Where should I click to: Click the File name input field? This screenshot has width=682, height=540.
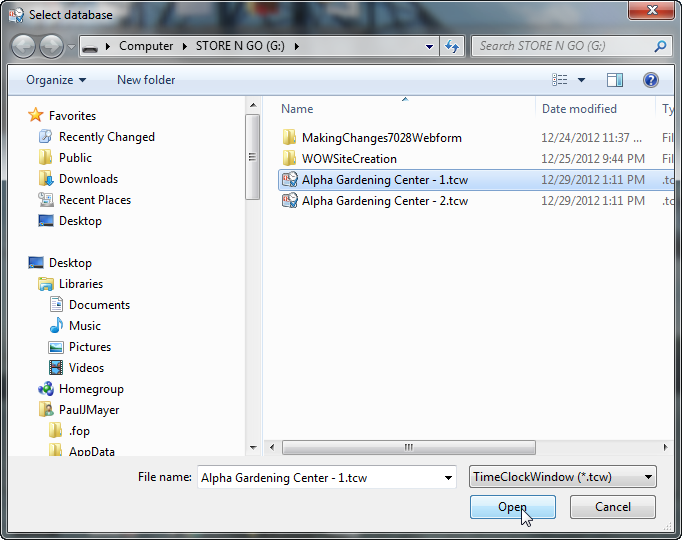[x=318, y=478]
